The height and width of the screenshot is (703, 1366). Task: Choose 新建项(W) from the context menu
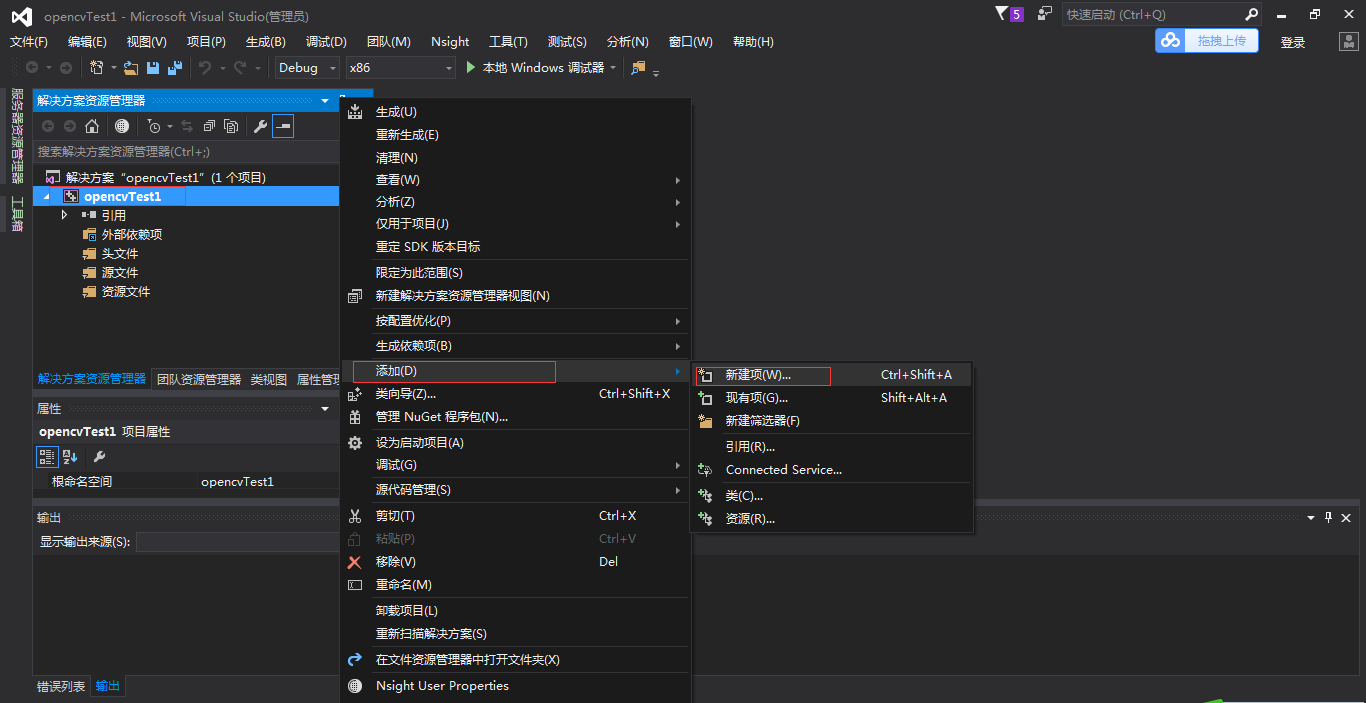point(764,375)
